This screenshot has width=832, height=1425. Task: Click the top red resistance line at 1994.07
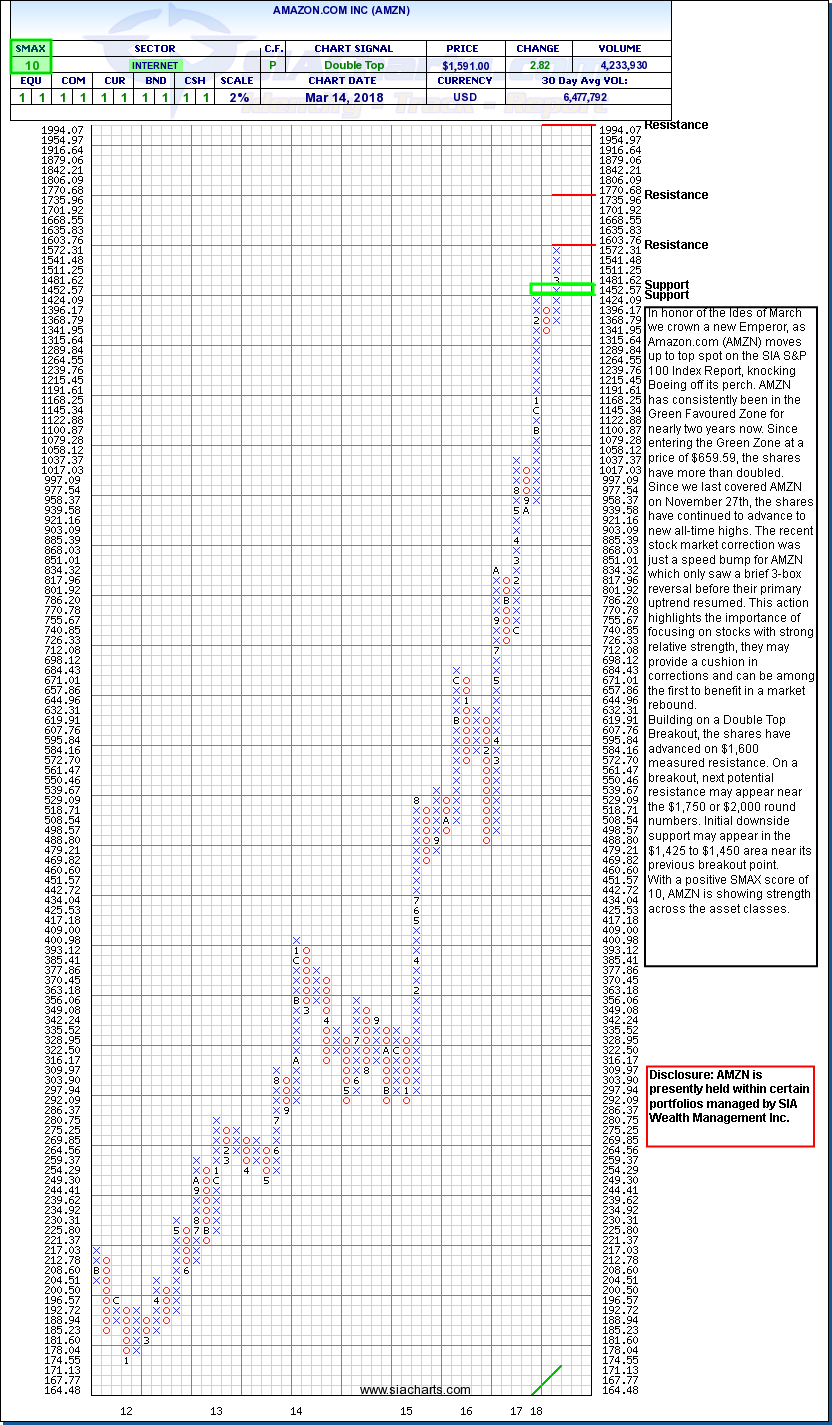point(568,125)
